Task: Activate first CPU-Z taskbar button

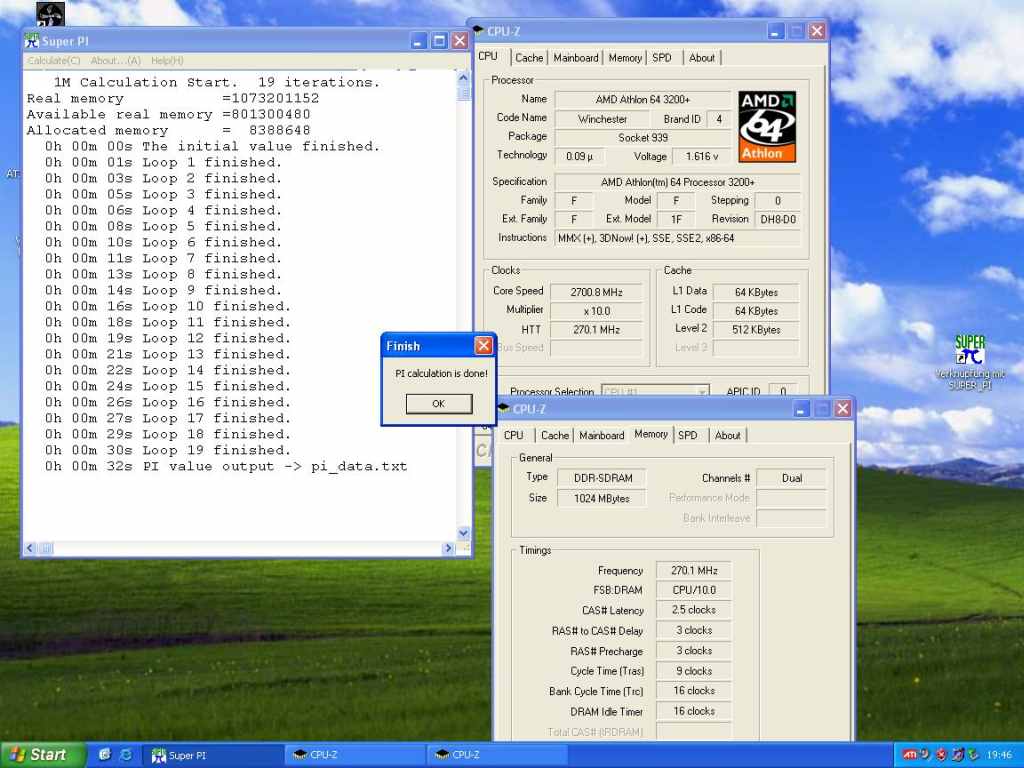Action: (x=355, y=756)
